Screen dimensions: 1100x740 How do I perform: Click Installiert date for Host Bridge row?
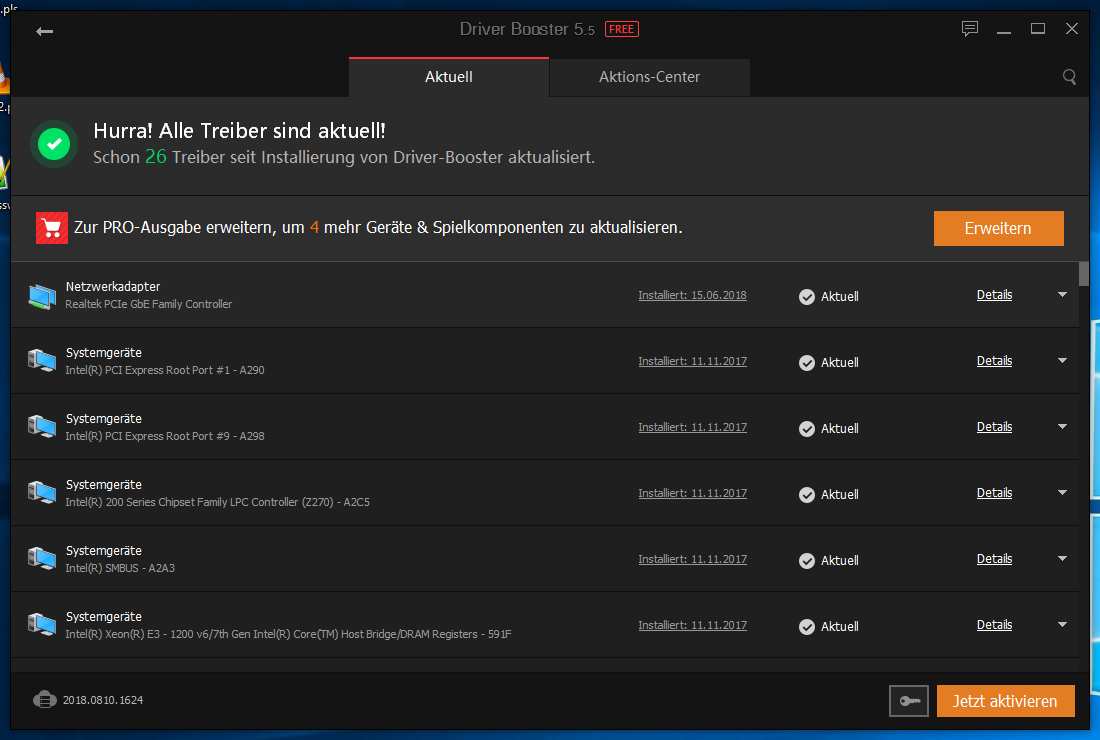pyautogui.click(x=692, y=625)
